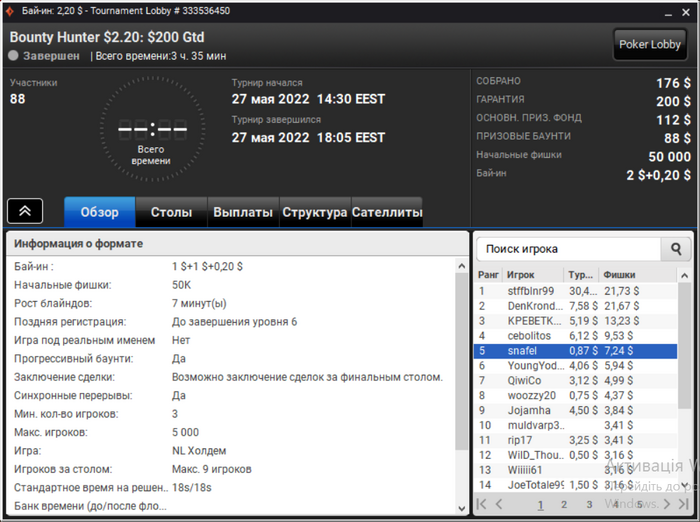Click the search magnifier icon

pos(676,249)
